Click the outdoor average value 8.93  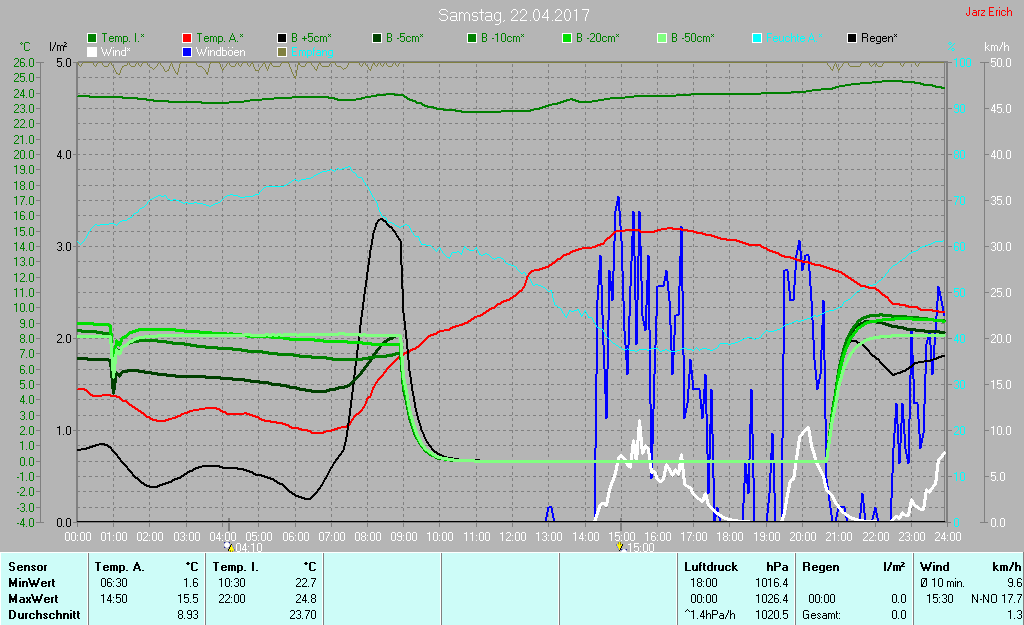click(x=188, y=615)
